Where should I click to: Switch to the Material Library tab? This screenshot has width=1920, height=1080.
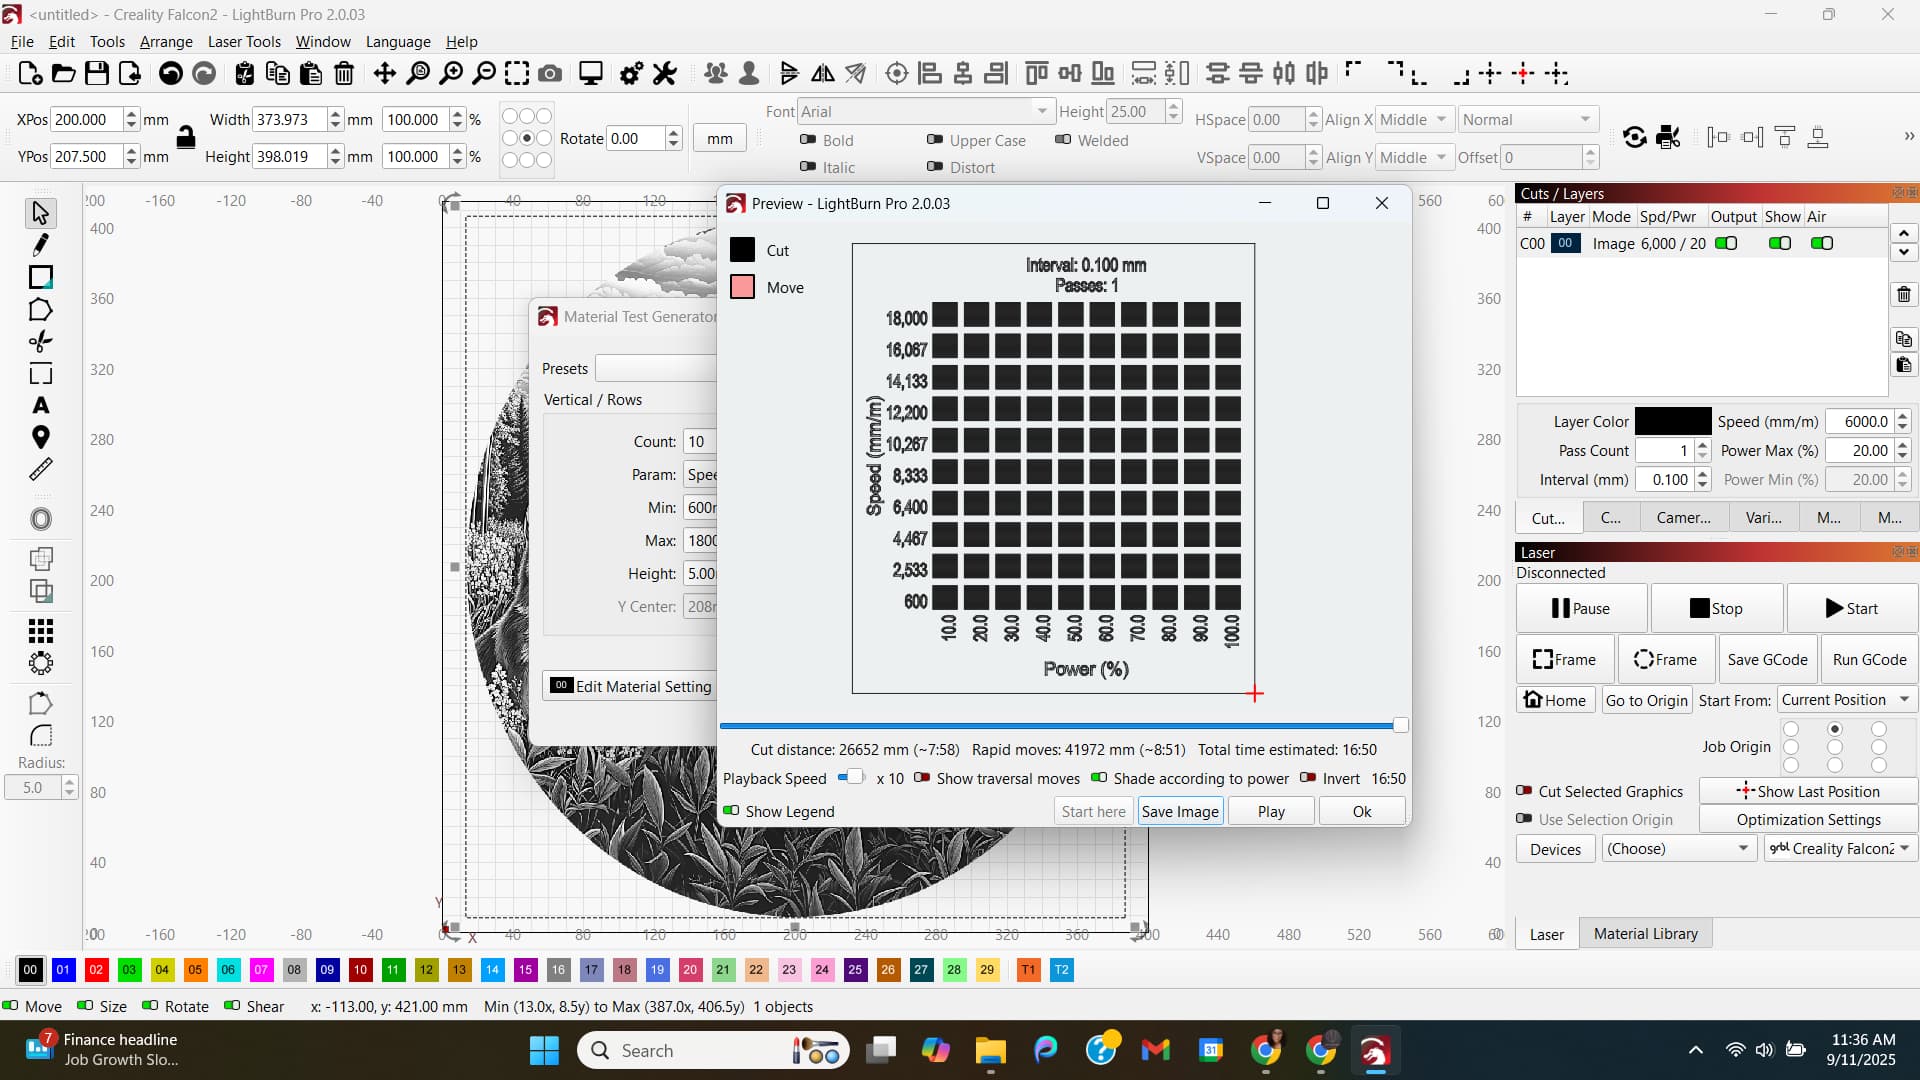click(x=1645, y=933)
